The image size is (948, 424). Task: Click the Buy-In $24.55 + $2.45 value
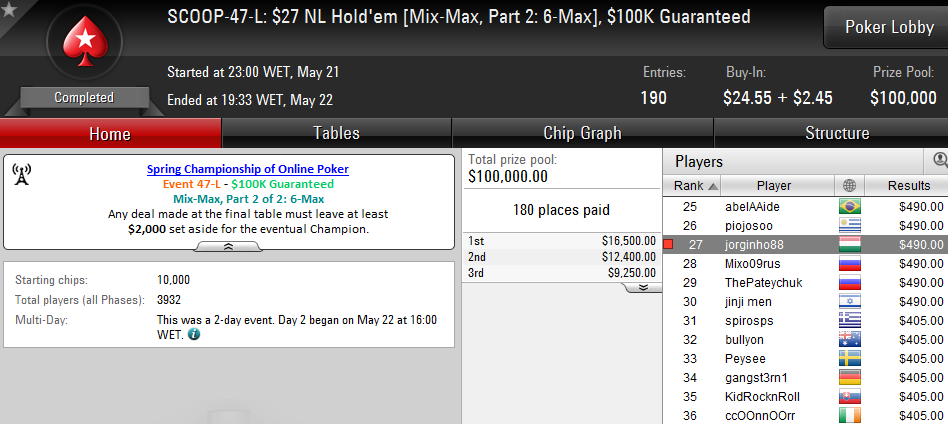[778, 97]
